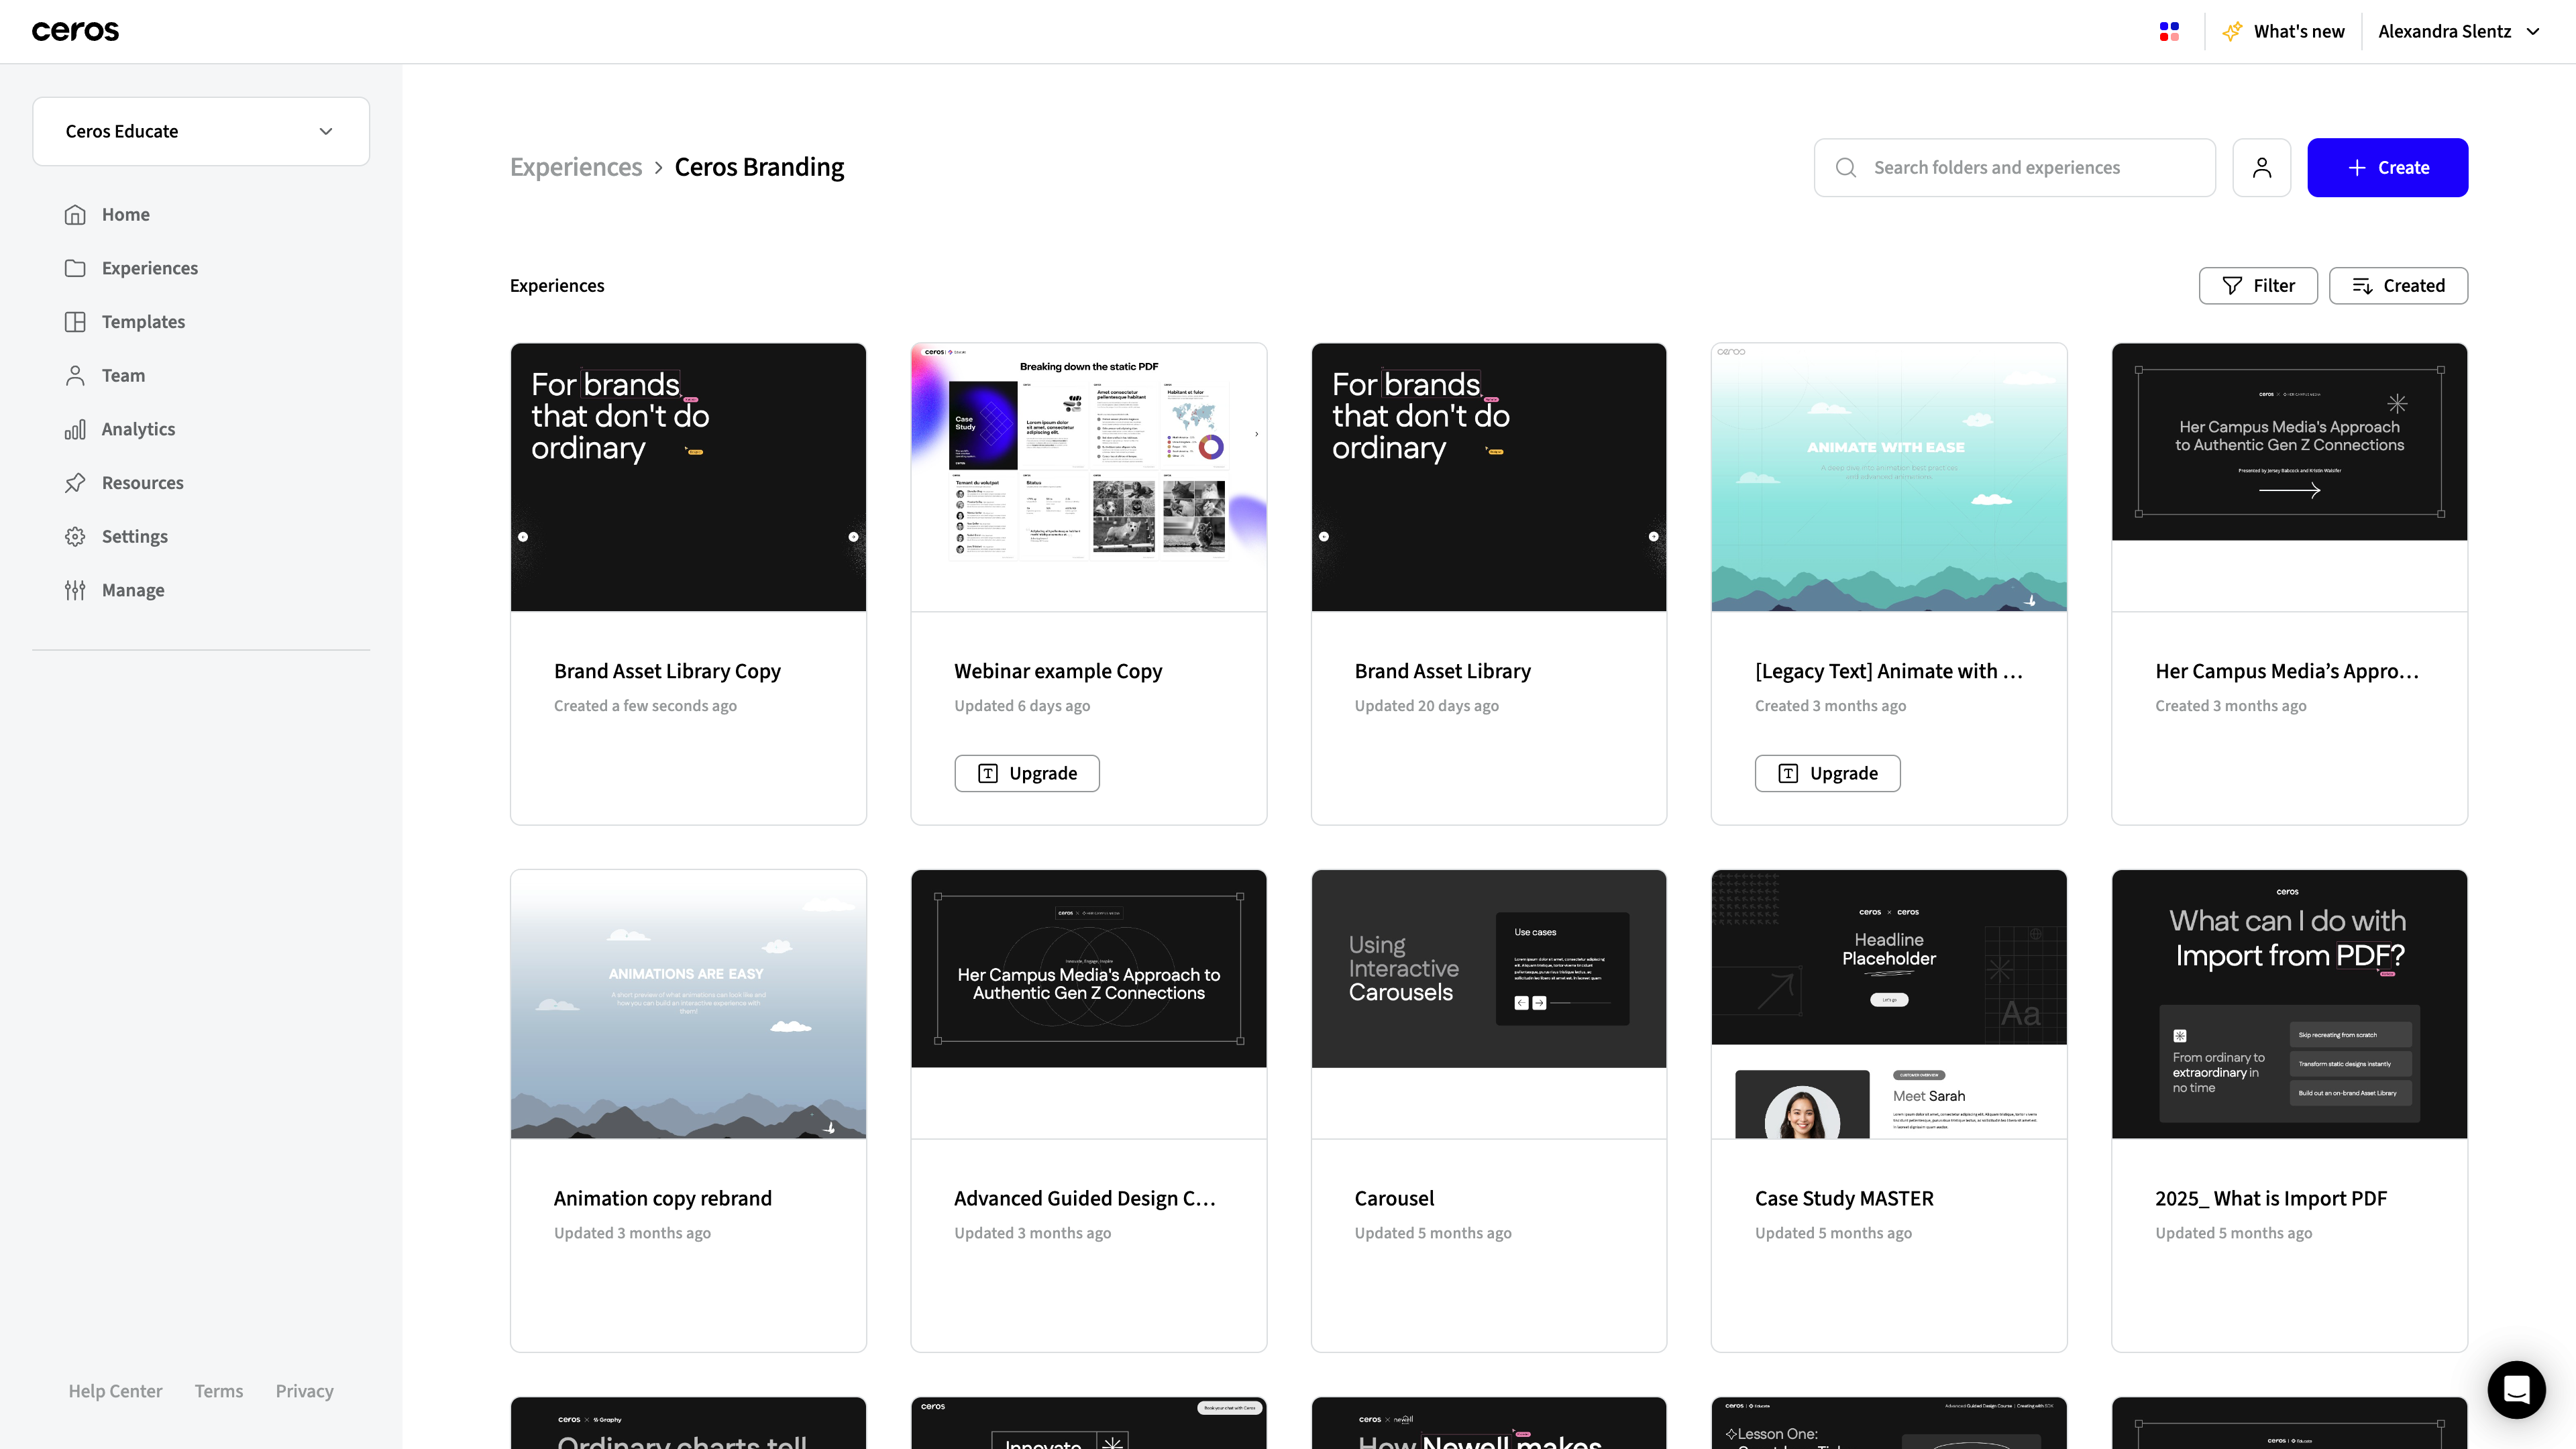The width and height of the screenshot is (2576, 1449).
Task: Click the user filter person icon button
Action: click(x=2262, y=168)
